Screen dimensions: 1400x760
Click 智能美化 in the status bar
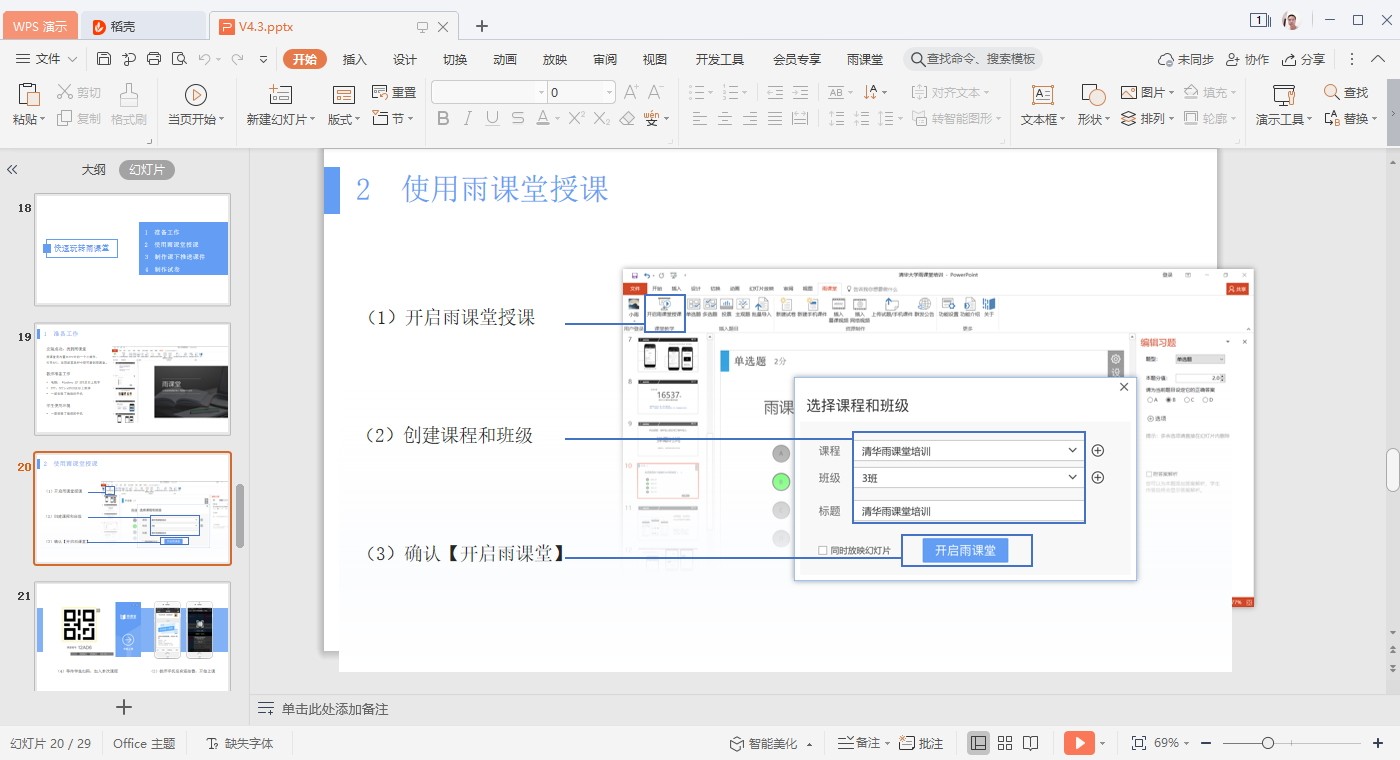coord(770,743)
